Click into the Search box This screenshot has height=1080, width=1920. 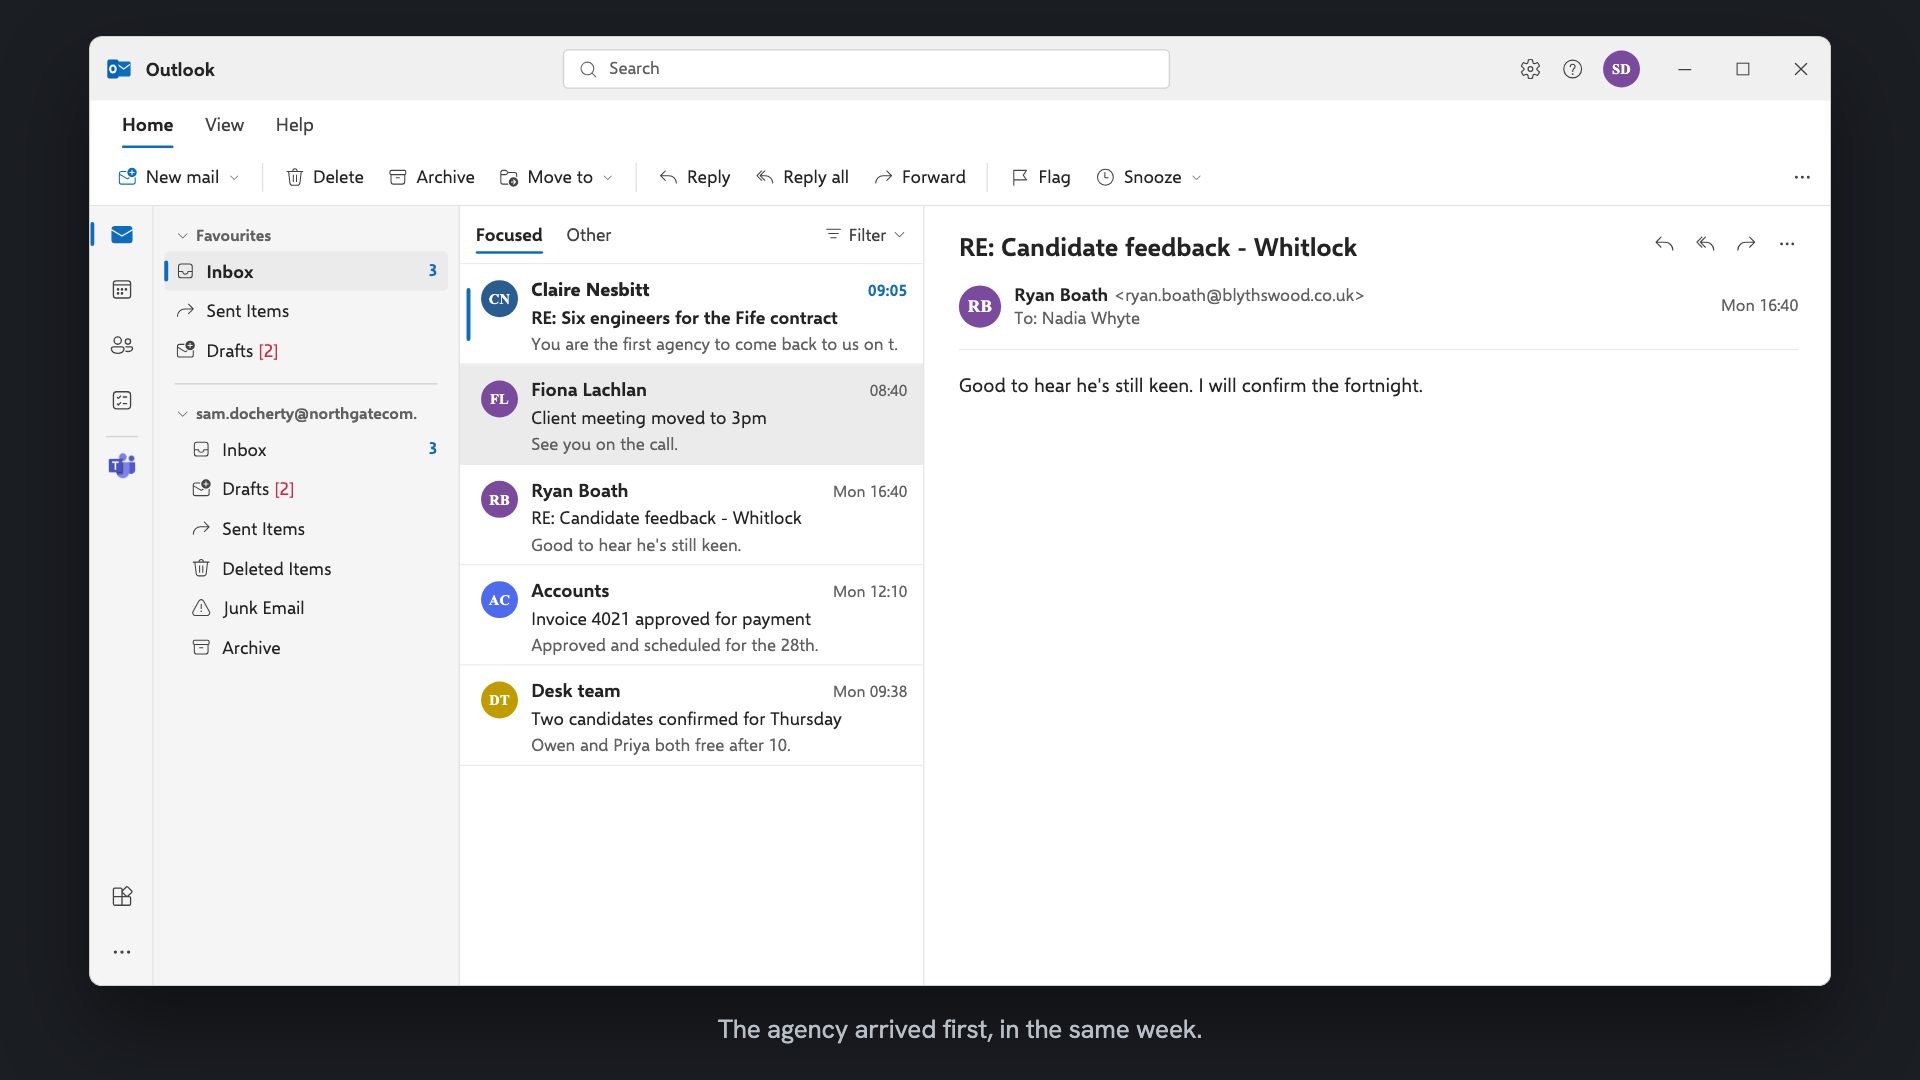[x=866, y=69]
